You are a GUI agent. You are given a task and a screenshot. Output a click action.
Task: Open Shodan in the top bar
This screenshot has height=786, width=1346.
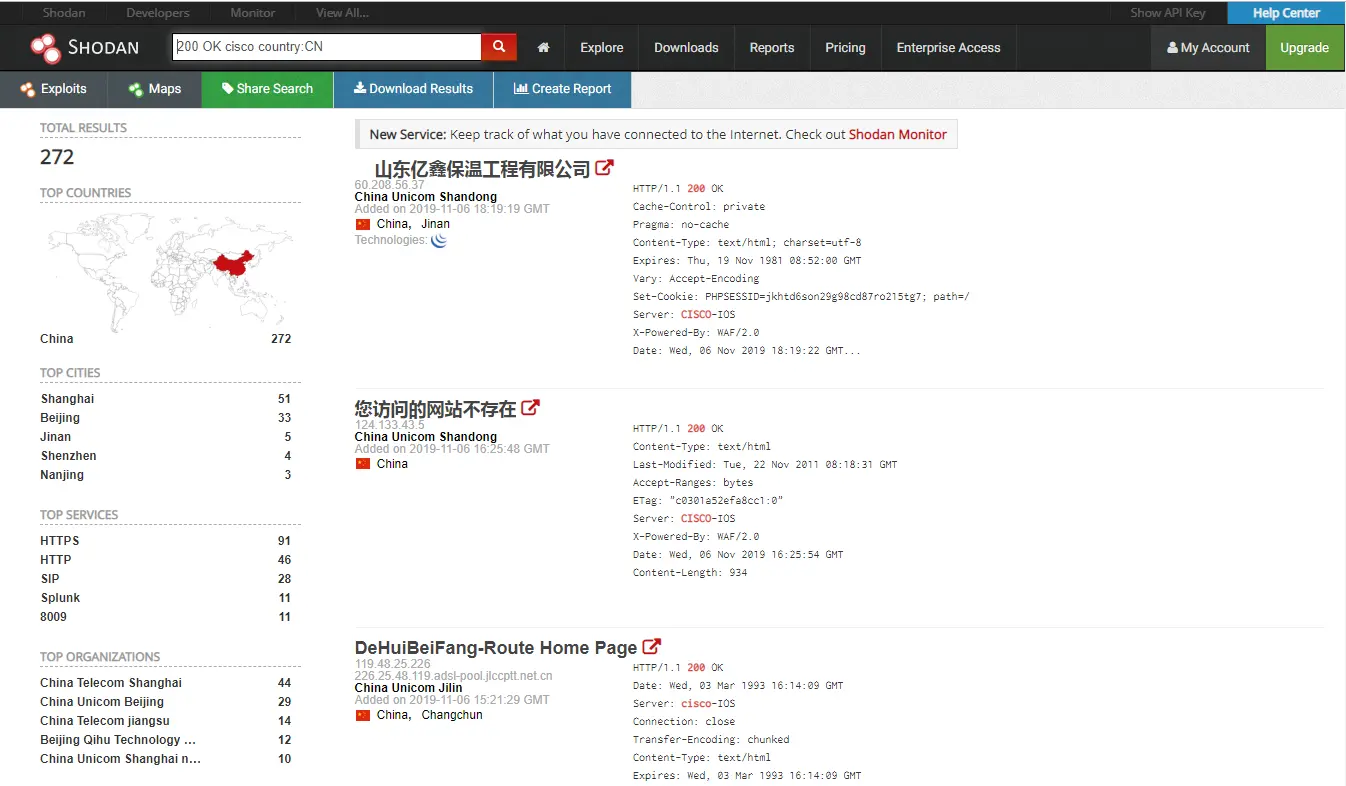pyautogui.click(x=64, y=13)
